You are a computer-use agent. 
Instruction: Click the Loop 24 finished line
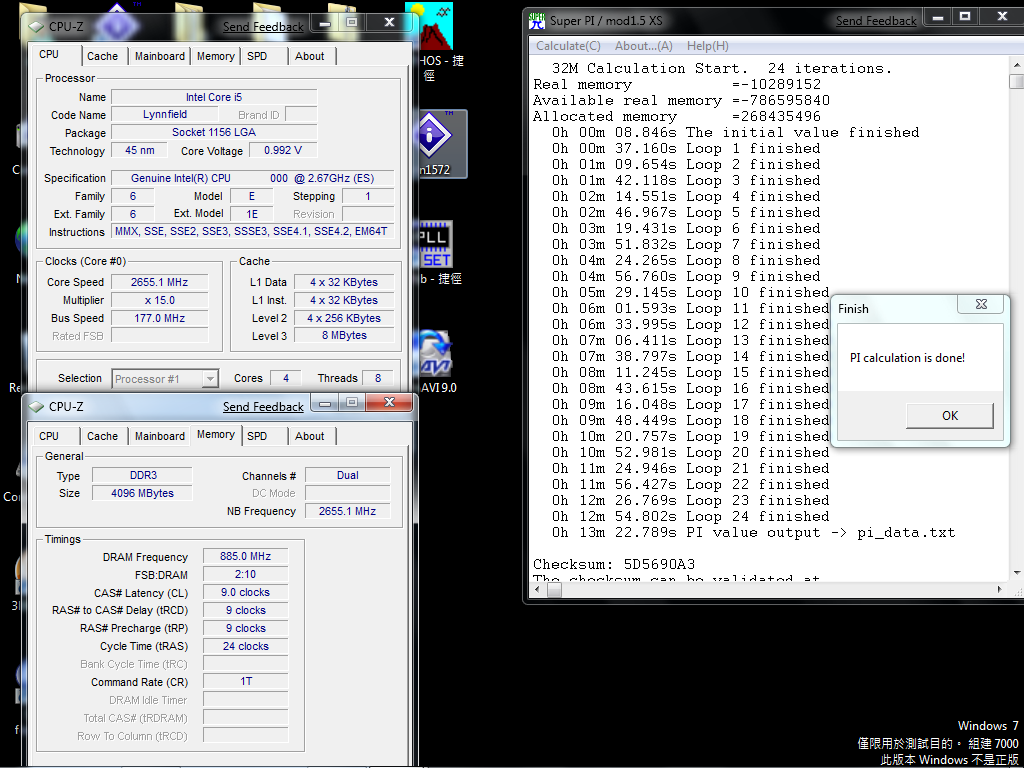click(690, 517)
